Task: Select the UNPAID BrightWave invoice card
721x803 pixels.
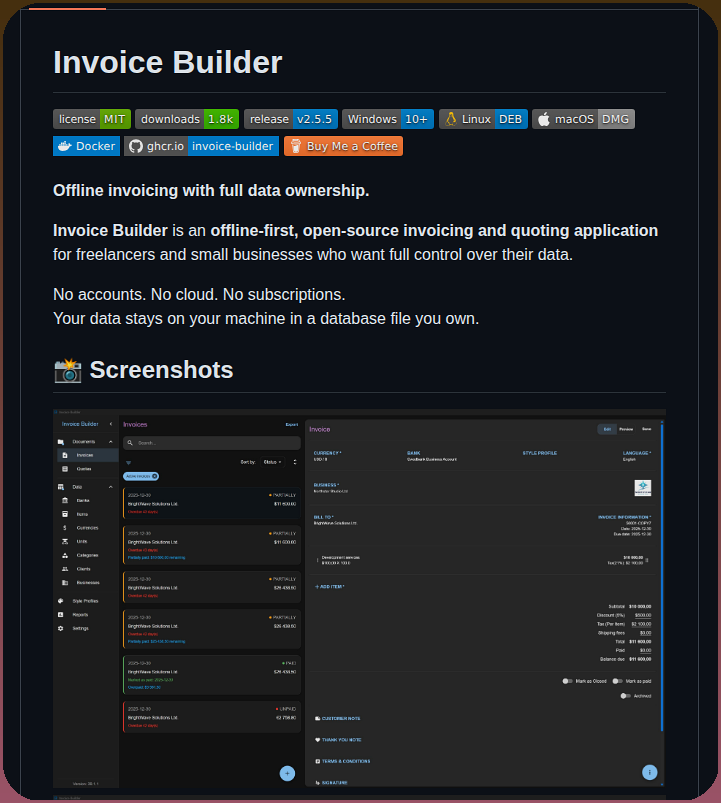Action: click(211, 717)
